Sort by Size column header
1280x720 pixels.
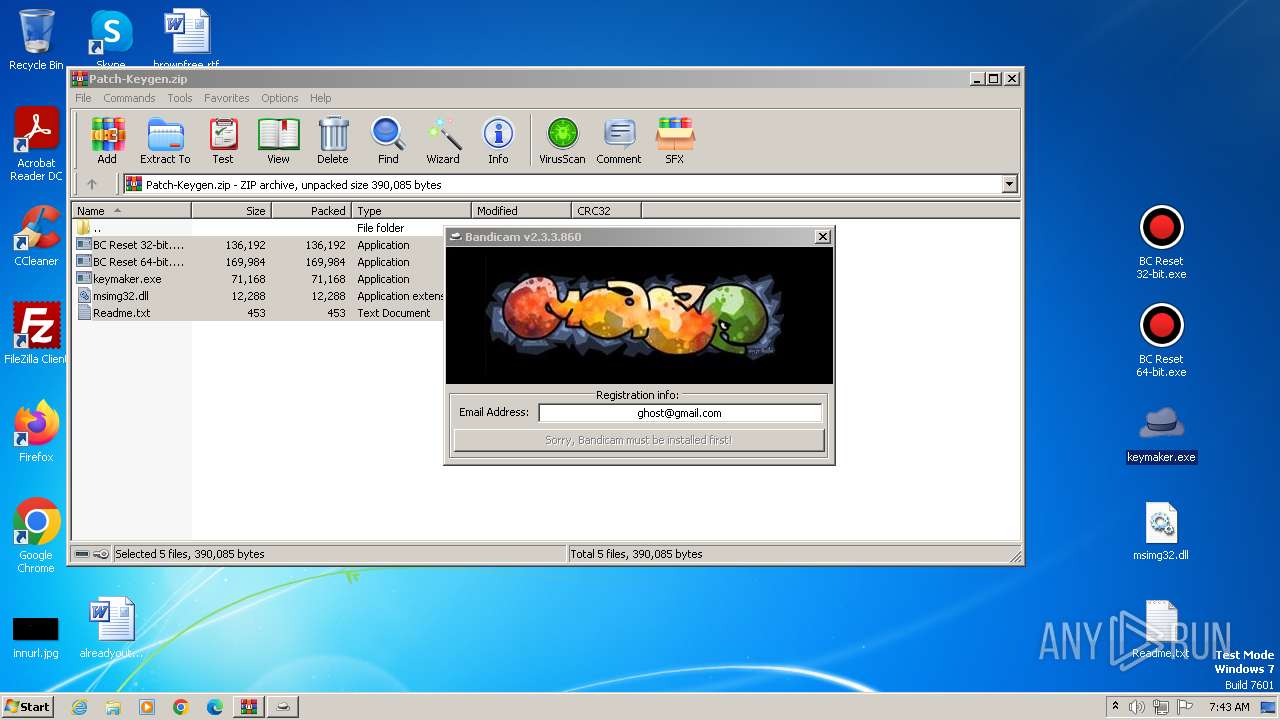click(231, 211)
